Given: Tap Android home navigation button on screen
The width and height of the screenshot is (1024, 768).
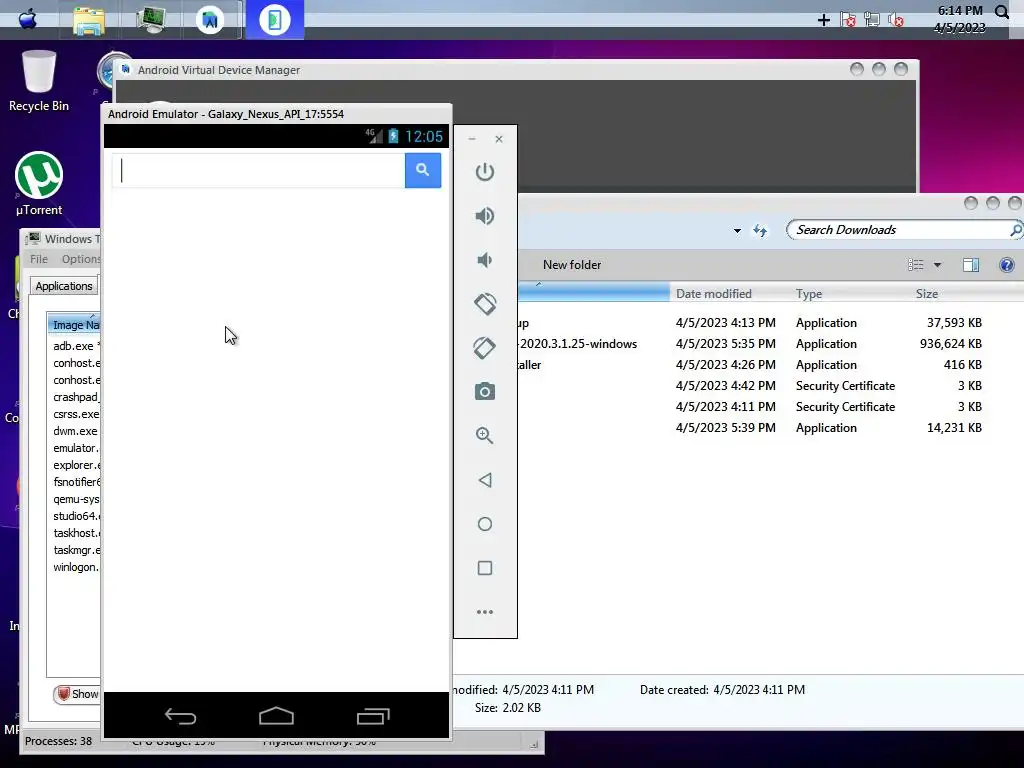Looking at the screenshot, I should click(x=276, y=716).
